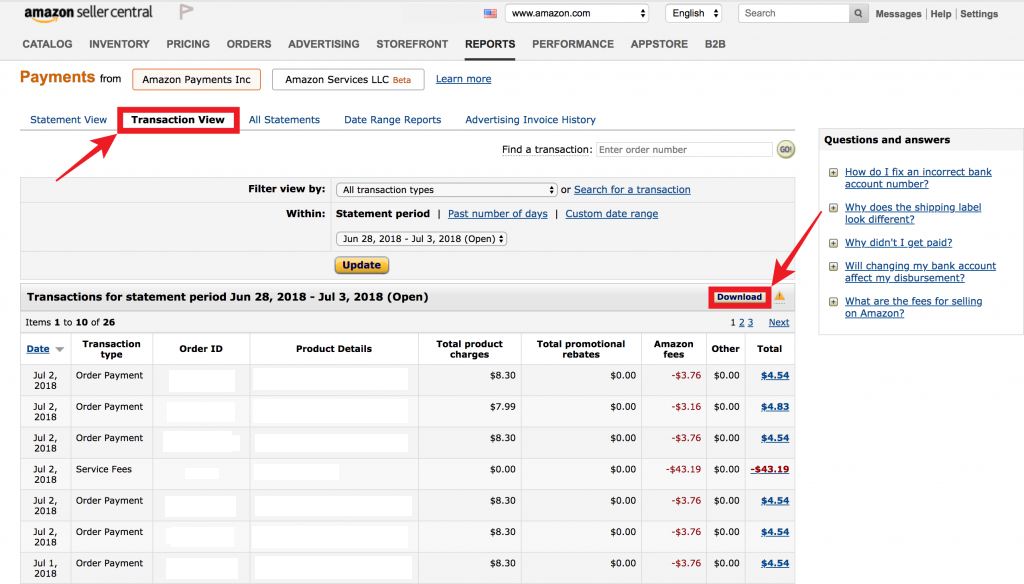Open the Advertising Invoice History tab
The width and height of the screenshot is (1024, 584).
[x=530, y=120]
